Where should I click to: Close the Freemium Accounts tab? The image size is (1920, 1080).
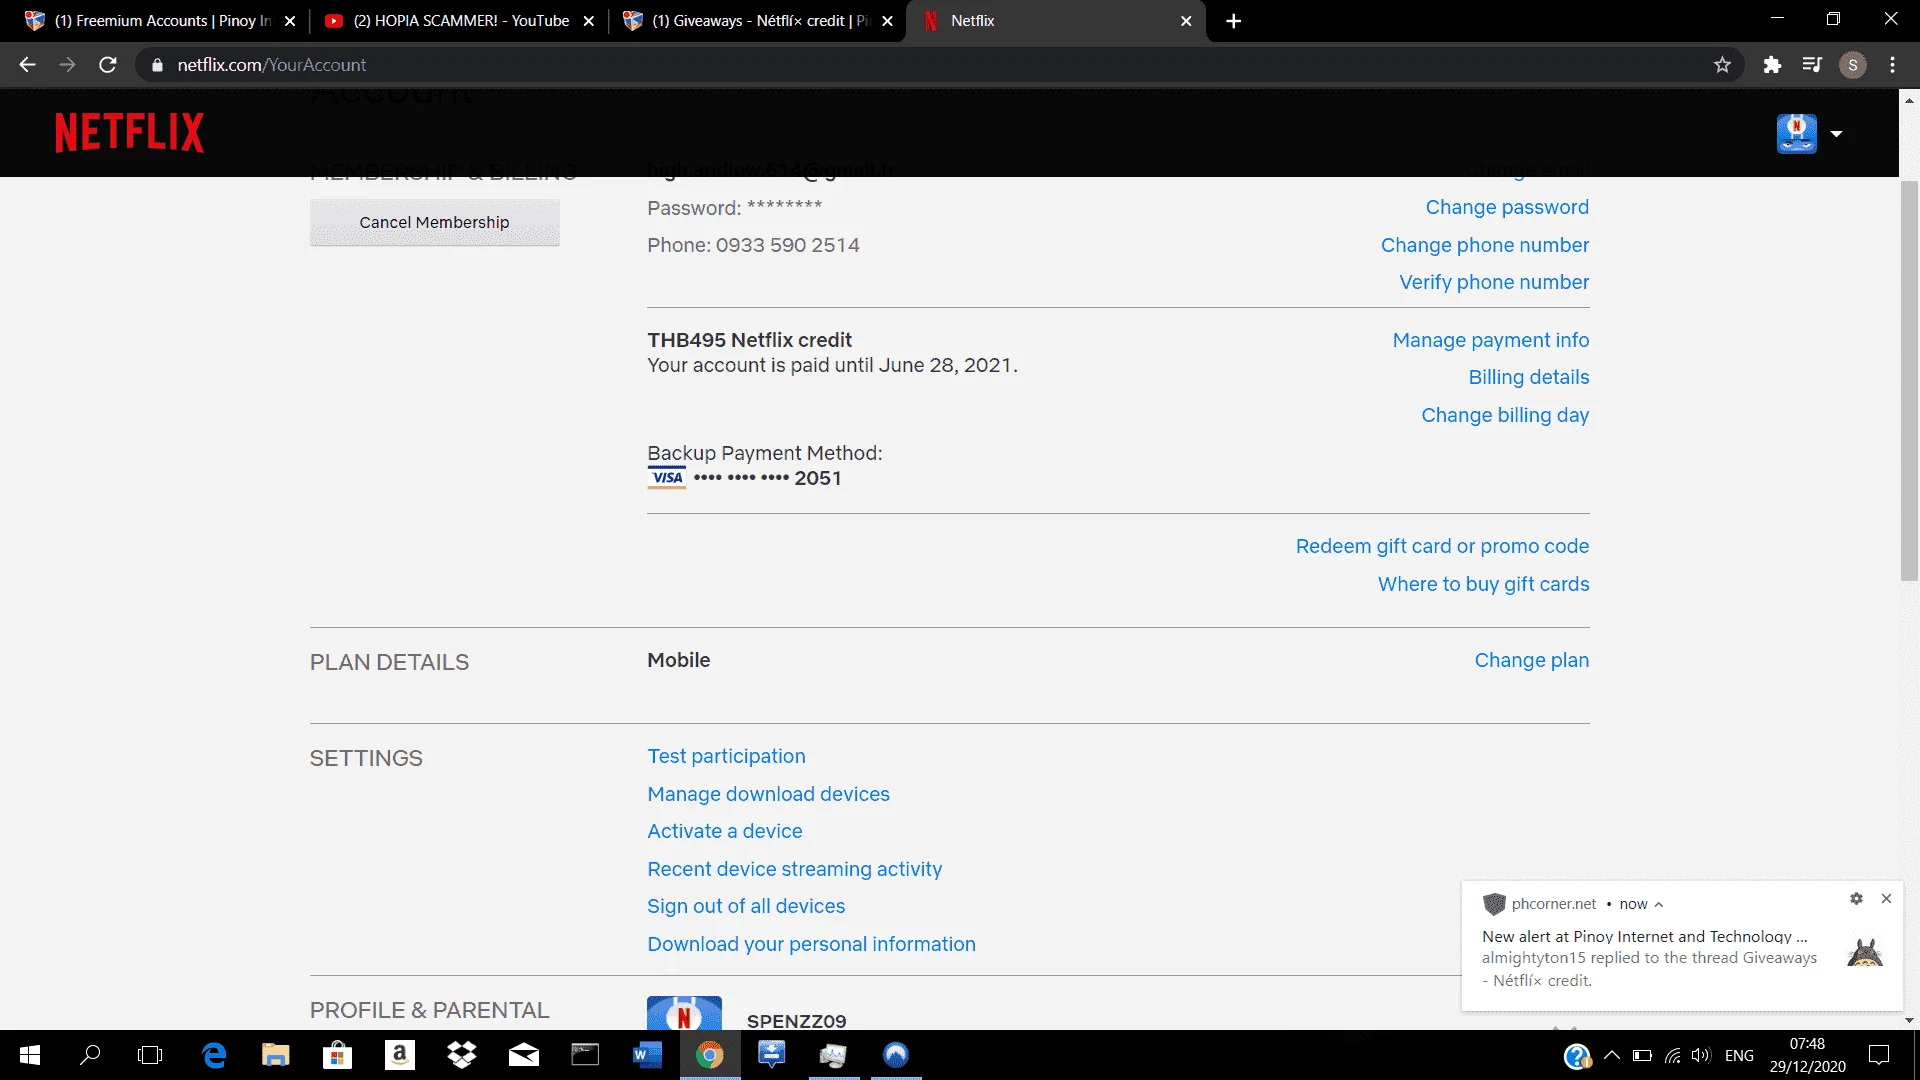290,21
